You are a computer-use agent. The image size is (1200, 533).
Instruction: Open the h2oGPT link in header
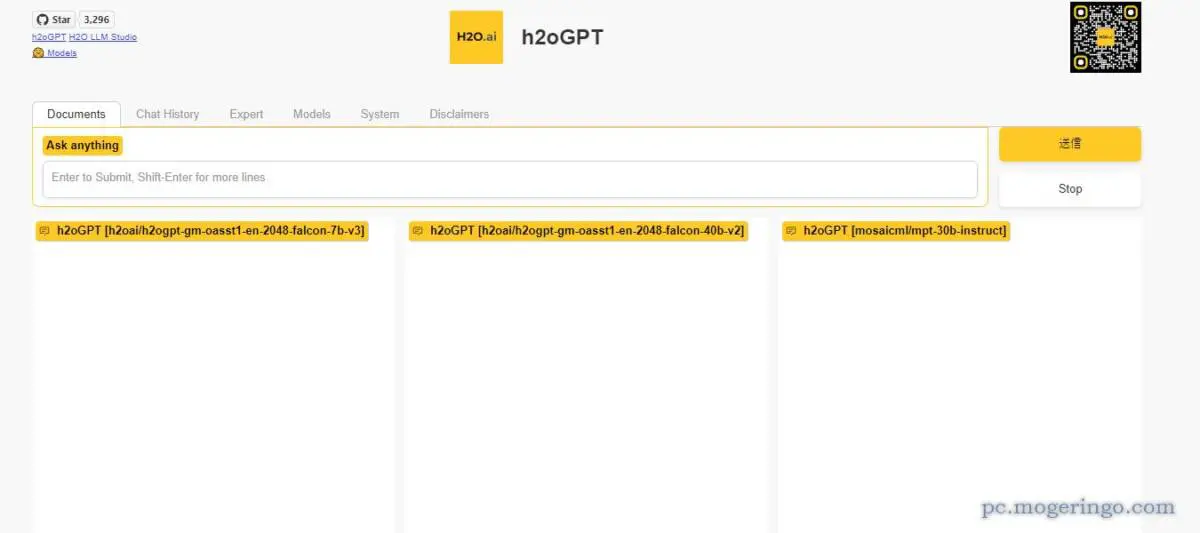point(49,37)
